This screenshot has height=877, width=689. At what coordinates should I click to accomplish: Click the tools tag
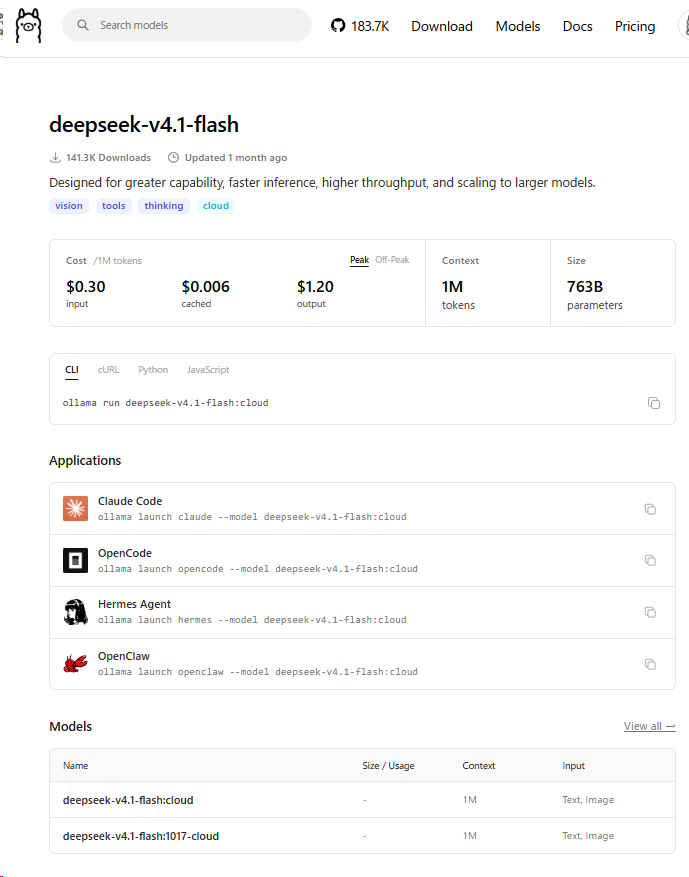tap(114, 206)
